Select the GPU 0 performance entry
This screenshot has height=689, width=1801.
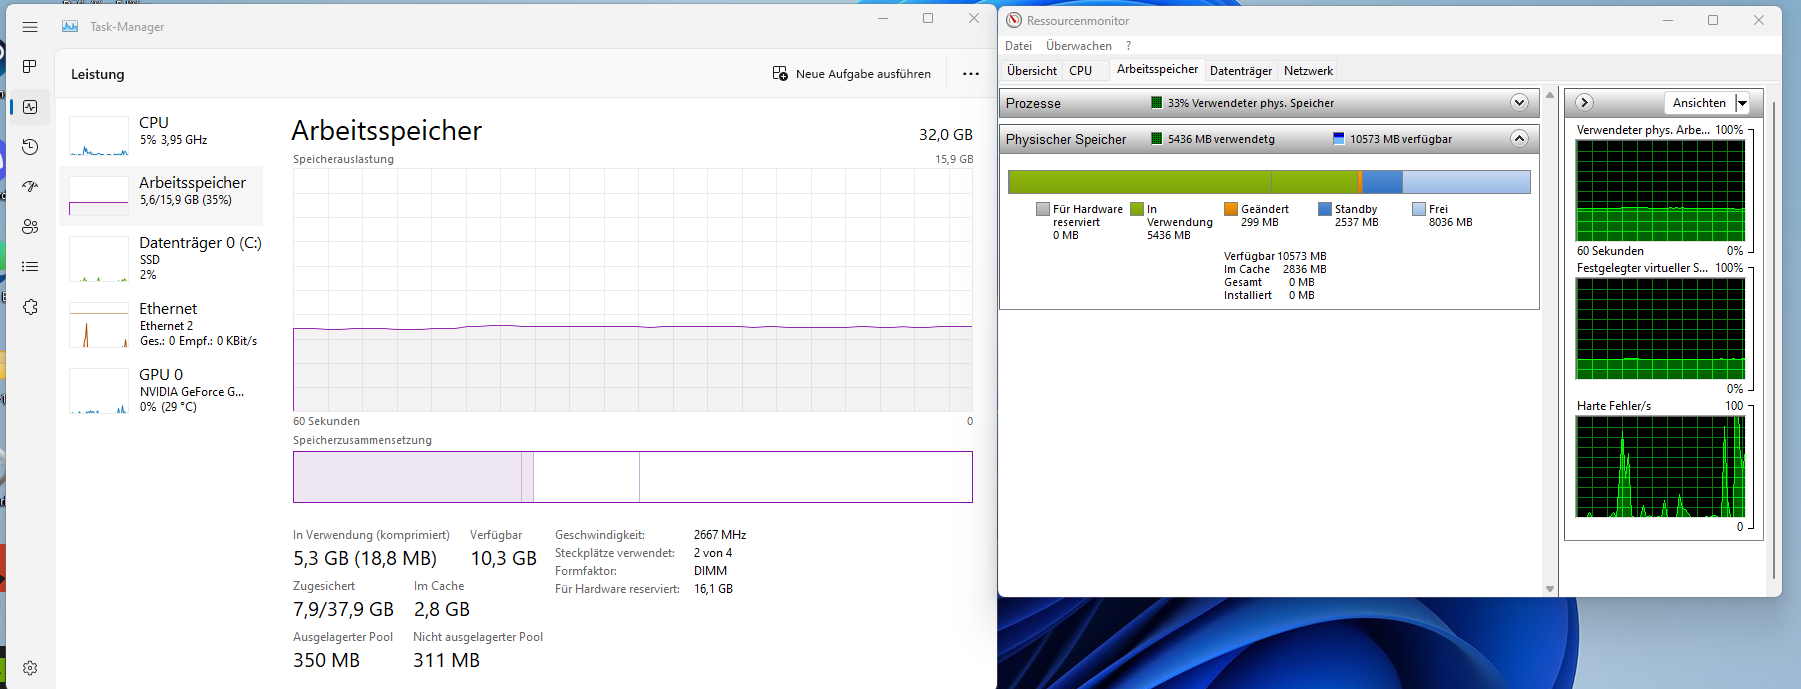pos(162,390)
